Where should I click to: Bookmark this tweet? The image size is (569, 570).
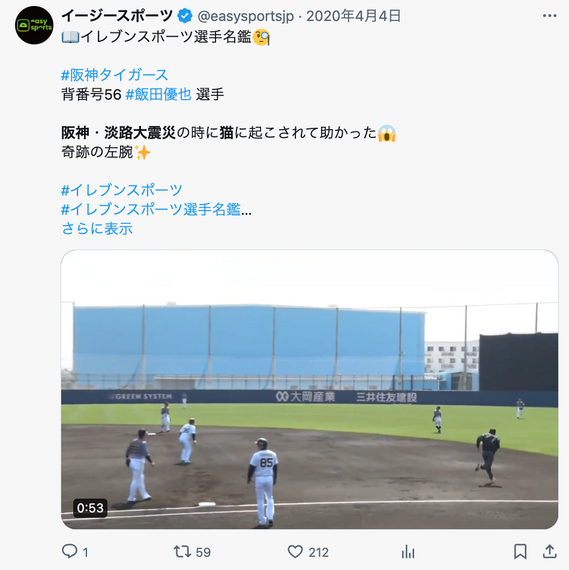click(520, 551)
